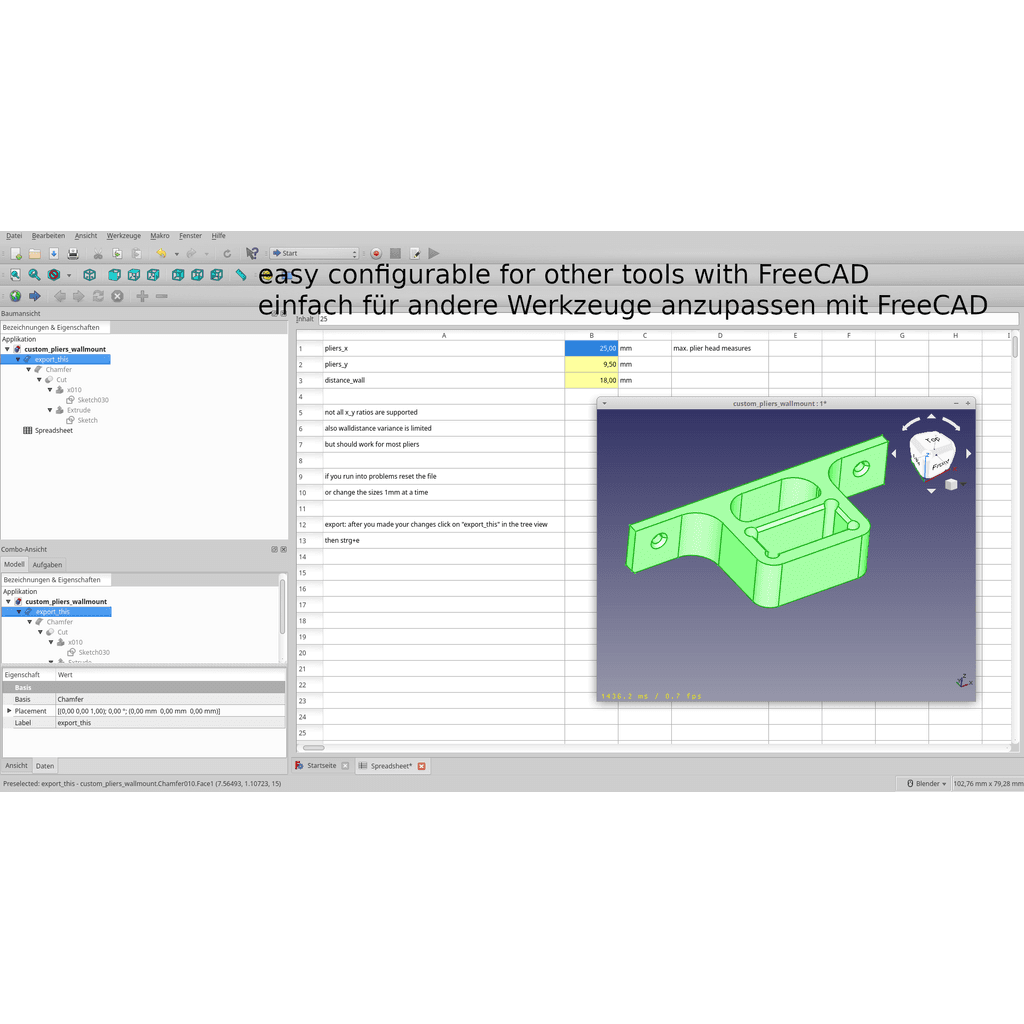Click the fit selection magnifier icon
The width and height of the screenshot is (1024, 1024).
[35, 275]
